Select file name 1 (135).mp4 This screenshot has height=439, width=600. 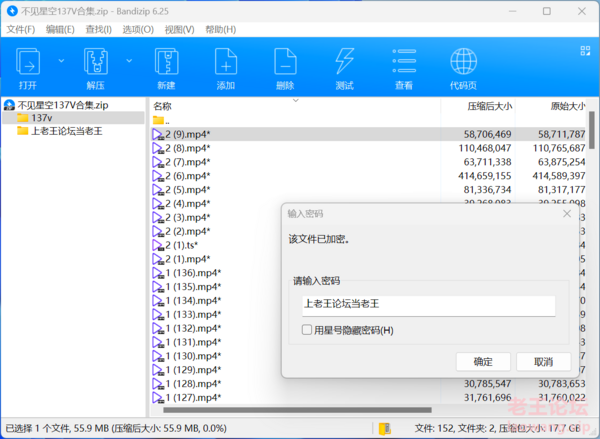(x=193, y=287)
